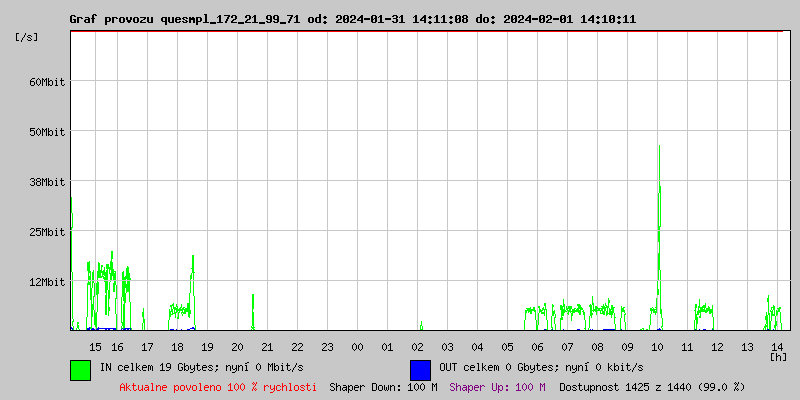The image size is (800, 400).
Task: Click the 25Mbit y-axis label
Action: tap(47, 232)
